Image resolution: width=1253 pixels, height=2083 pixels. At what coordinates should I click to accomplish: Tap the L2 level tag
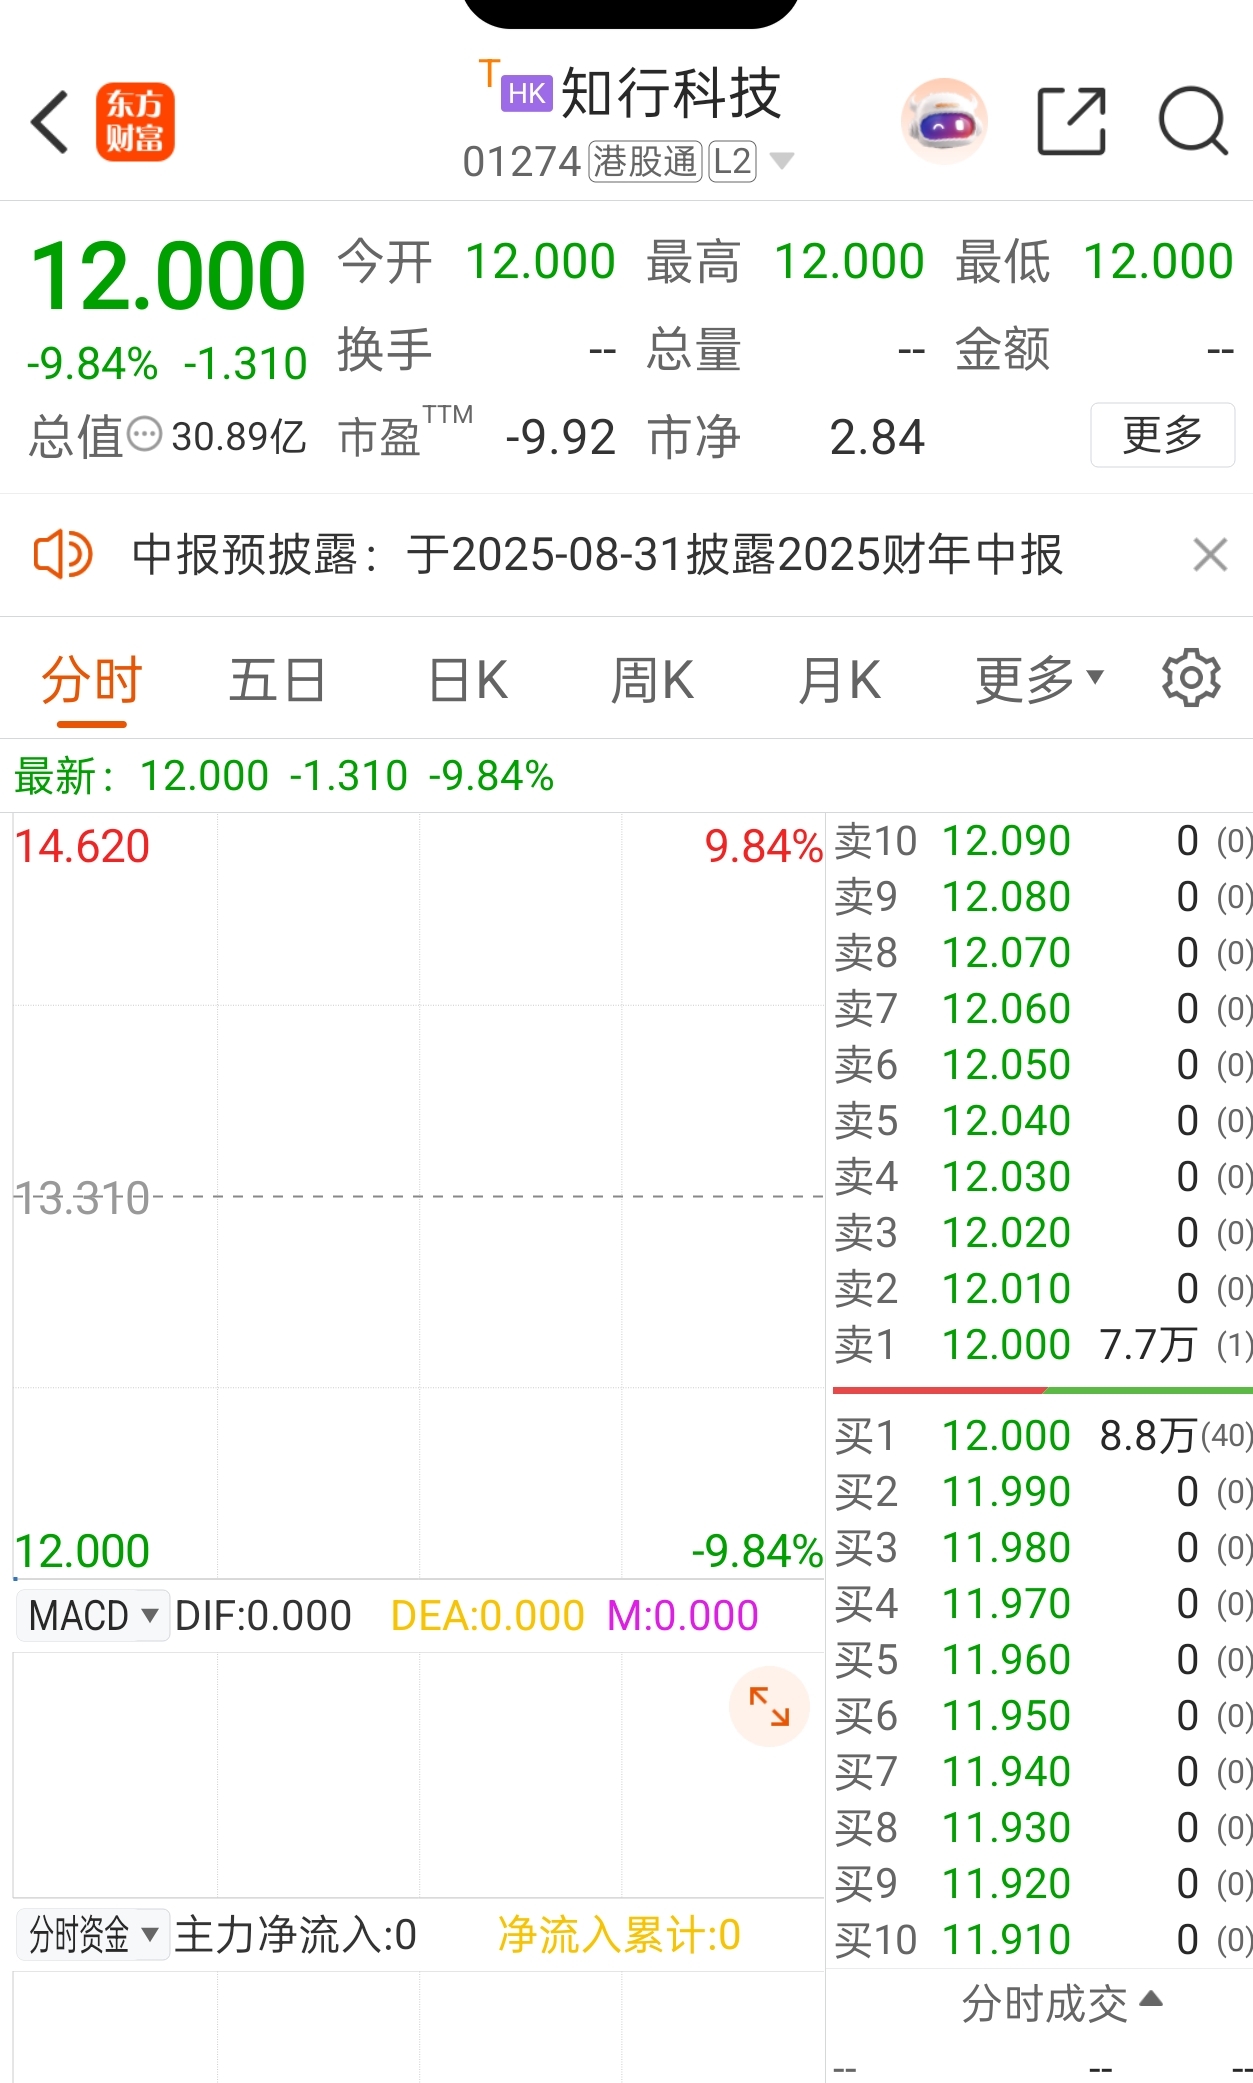(732, 161)
